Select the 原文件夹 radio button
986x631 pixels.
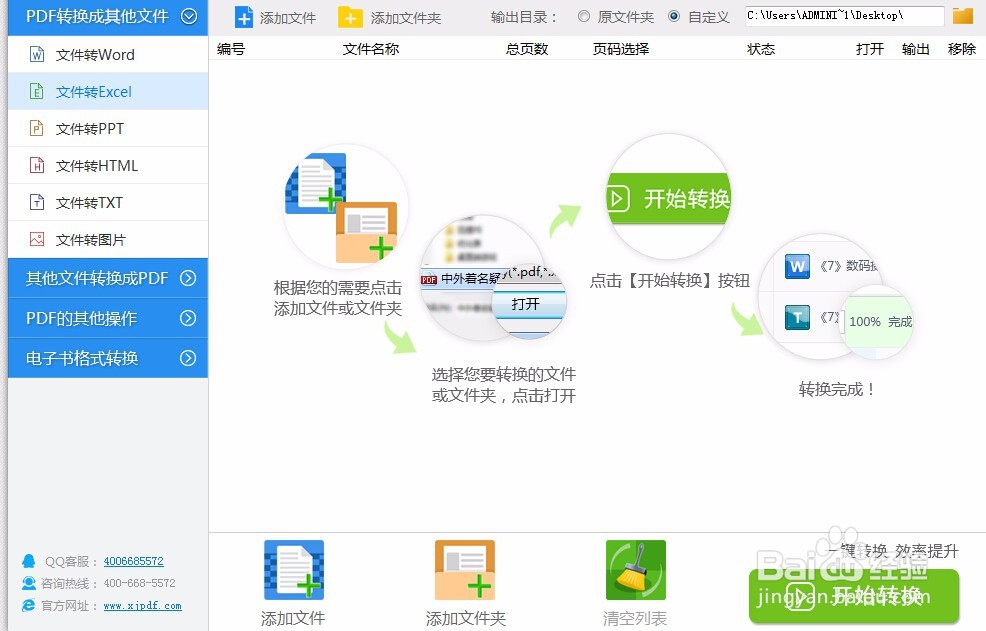pyautogui.click(x=584, y=16)
